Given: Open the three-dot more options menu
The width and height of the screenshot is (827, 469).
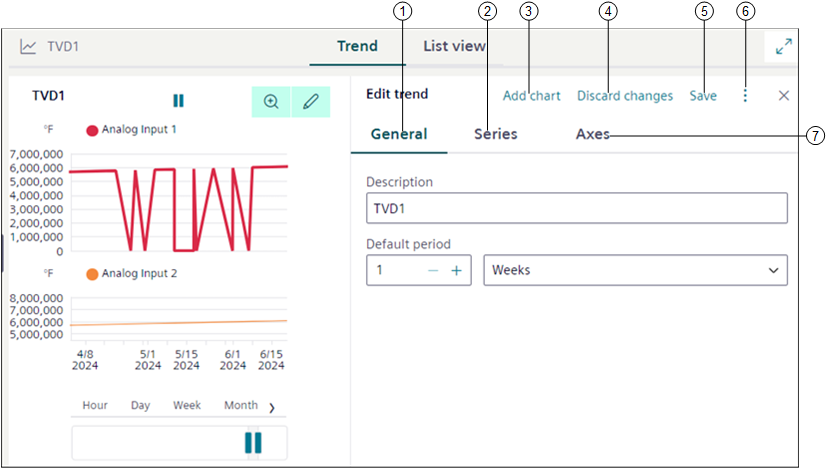Looking at the screenshot, I should click(x=745, y=96).
